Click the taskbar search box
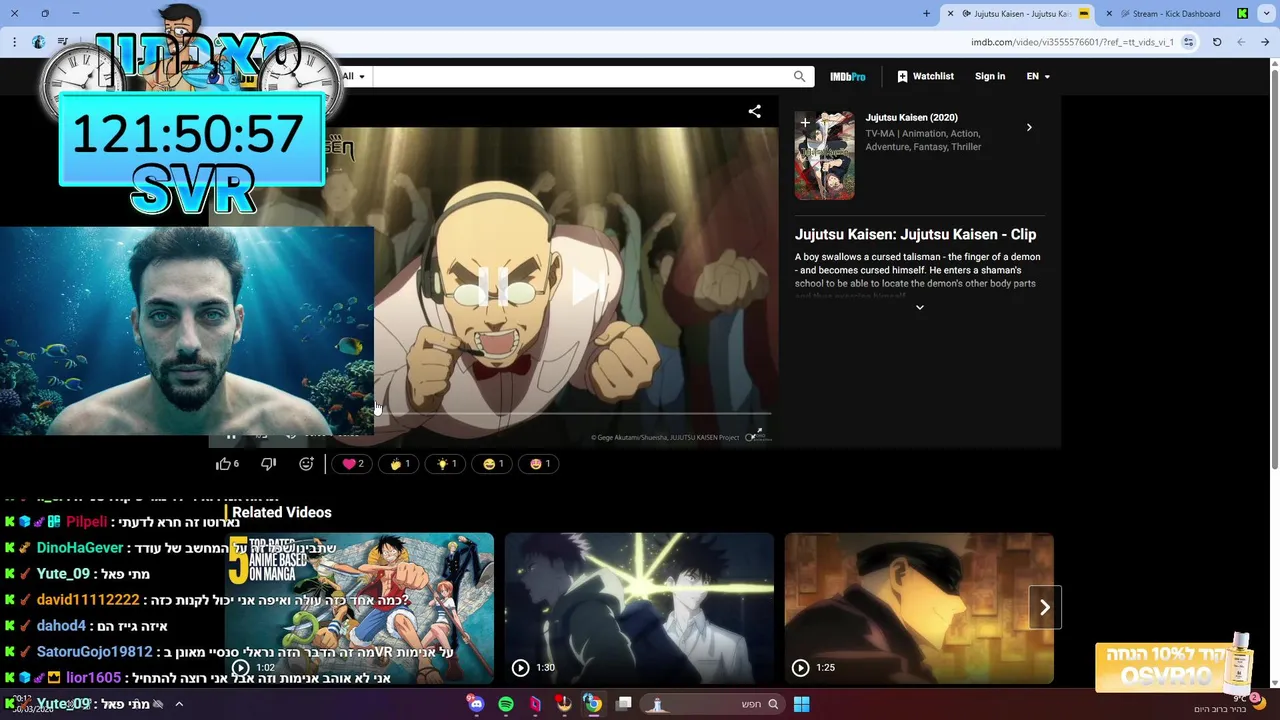This screenshot has width=1280, height=720. click(x=713, y=704)
